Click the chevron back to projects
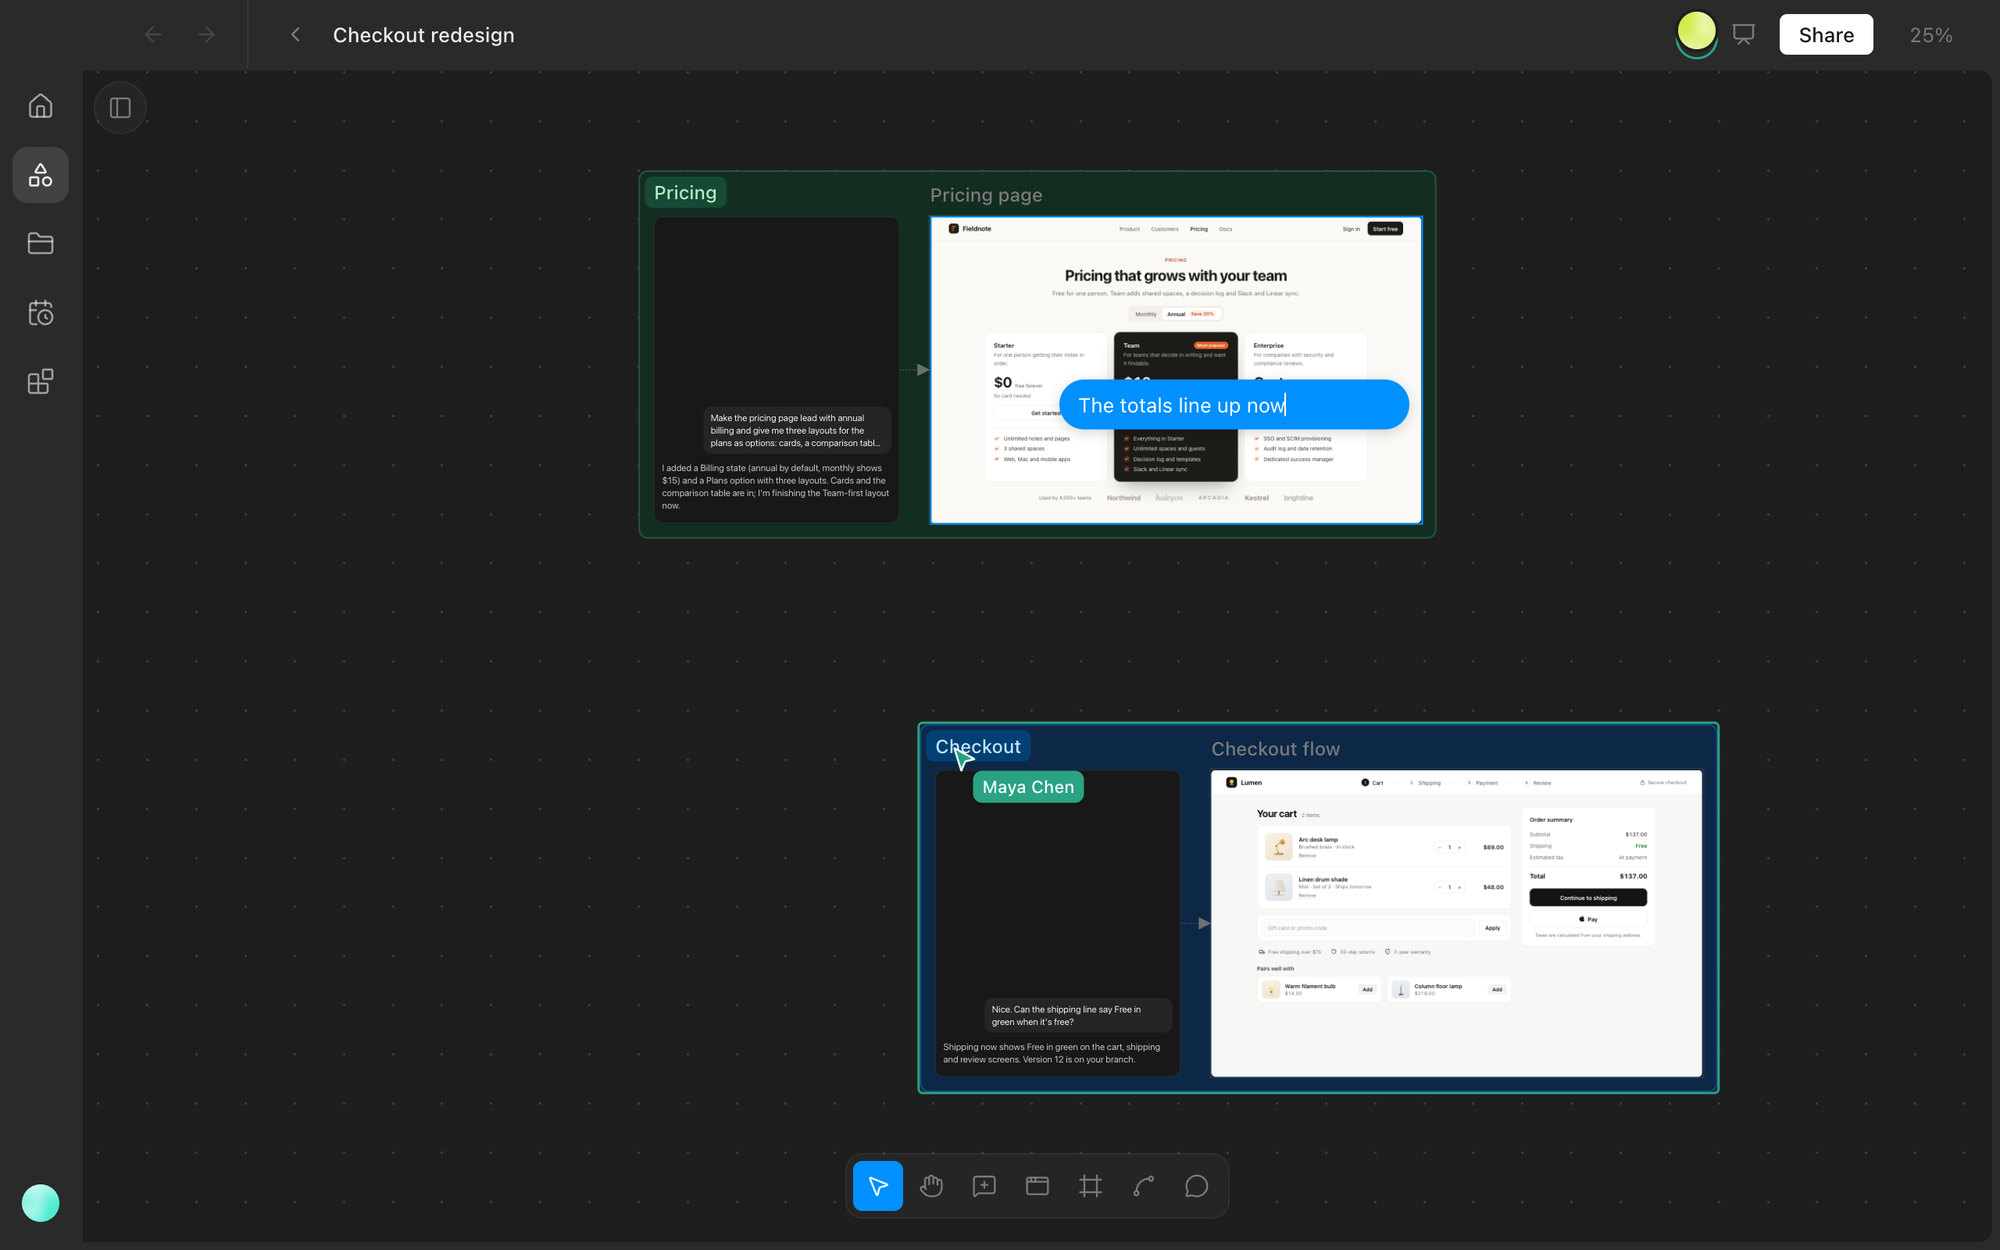Viewport: 2000px width, 1250px height. tap(295, 35)
